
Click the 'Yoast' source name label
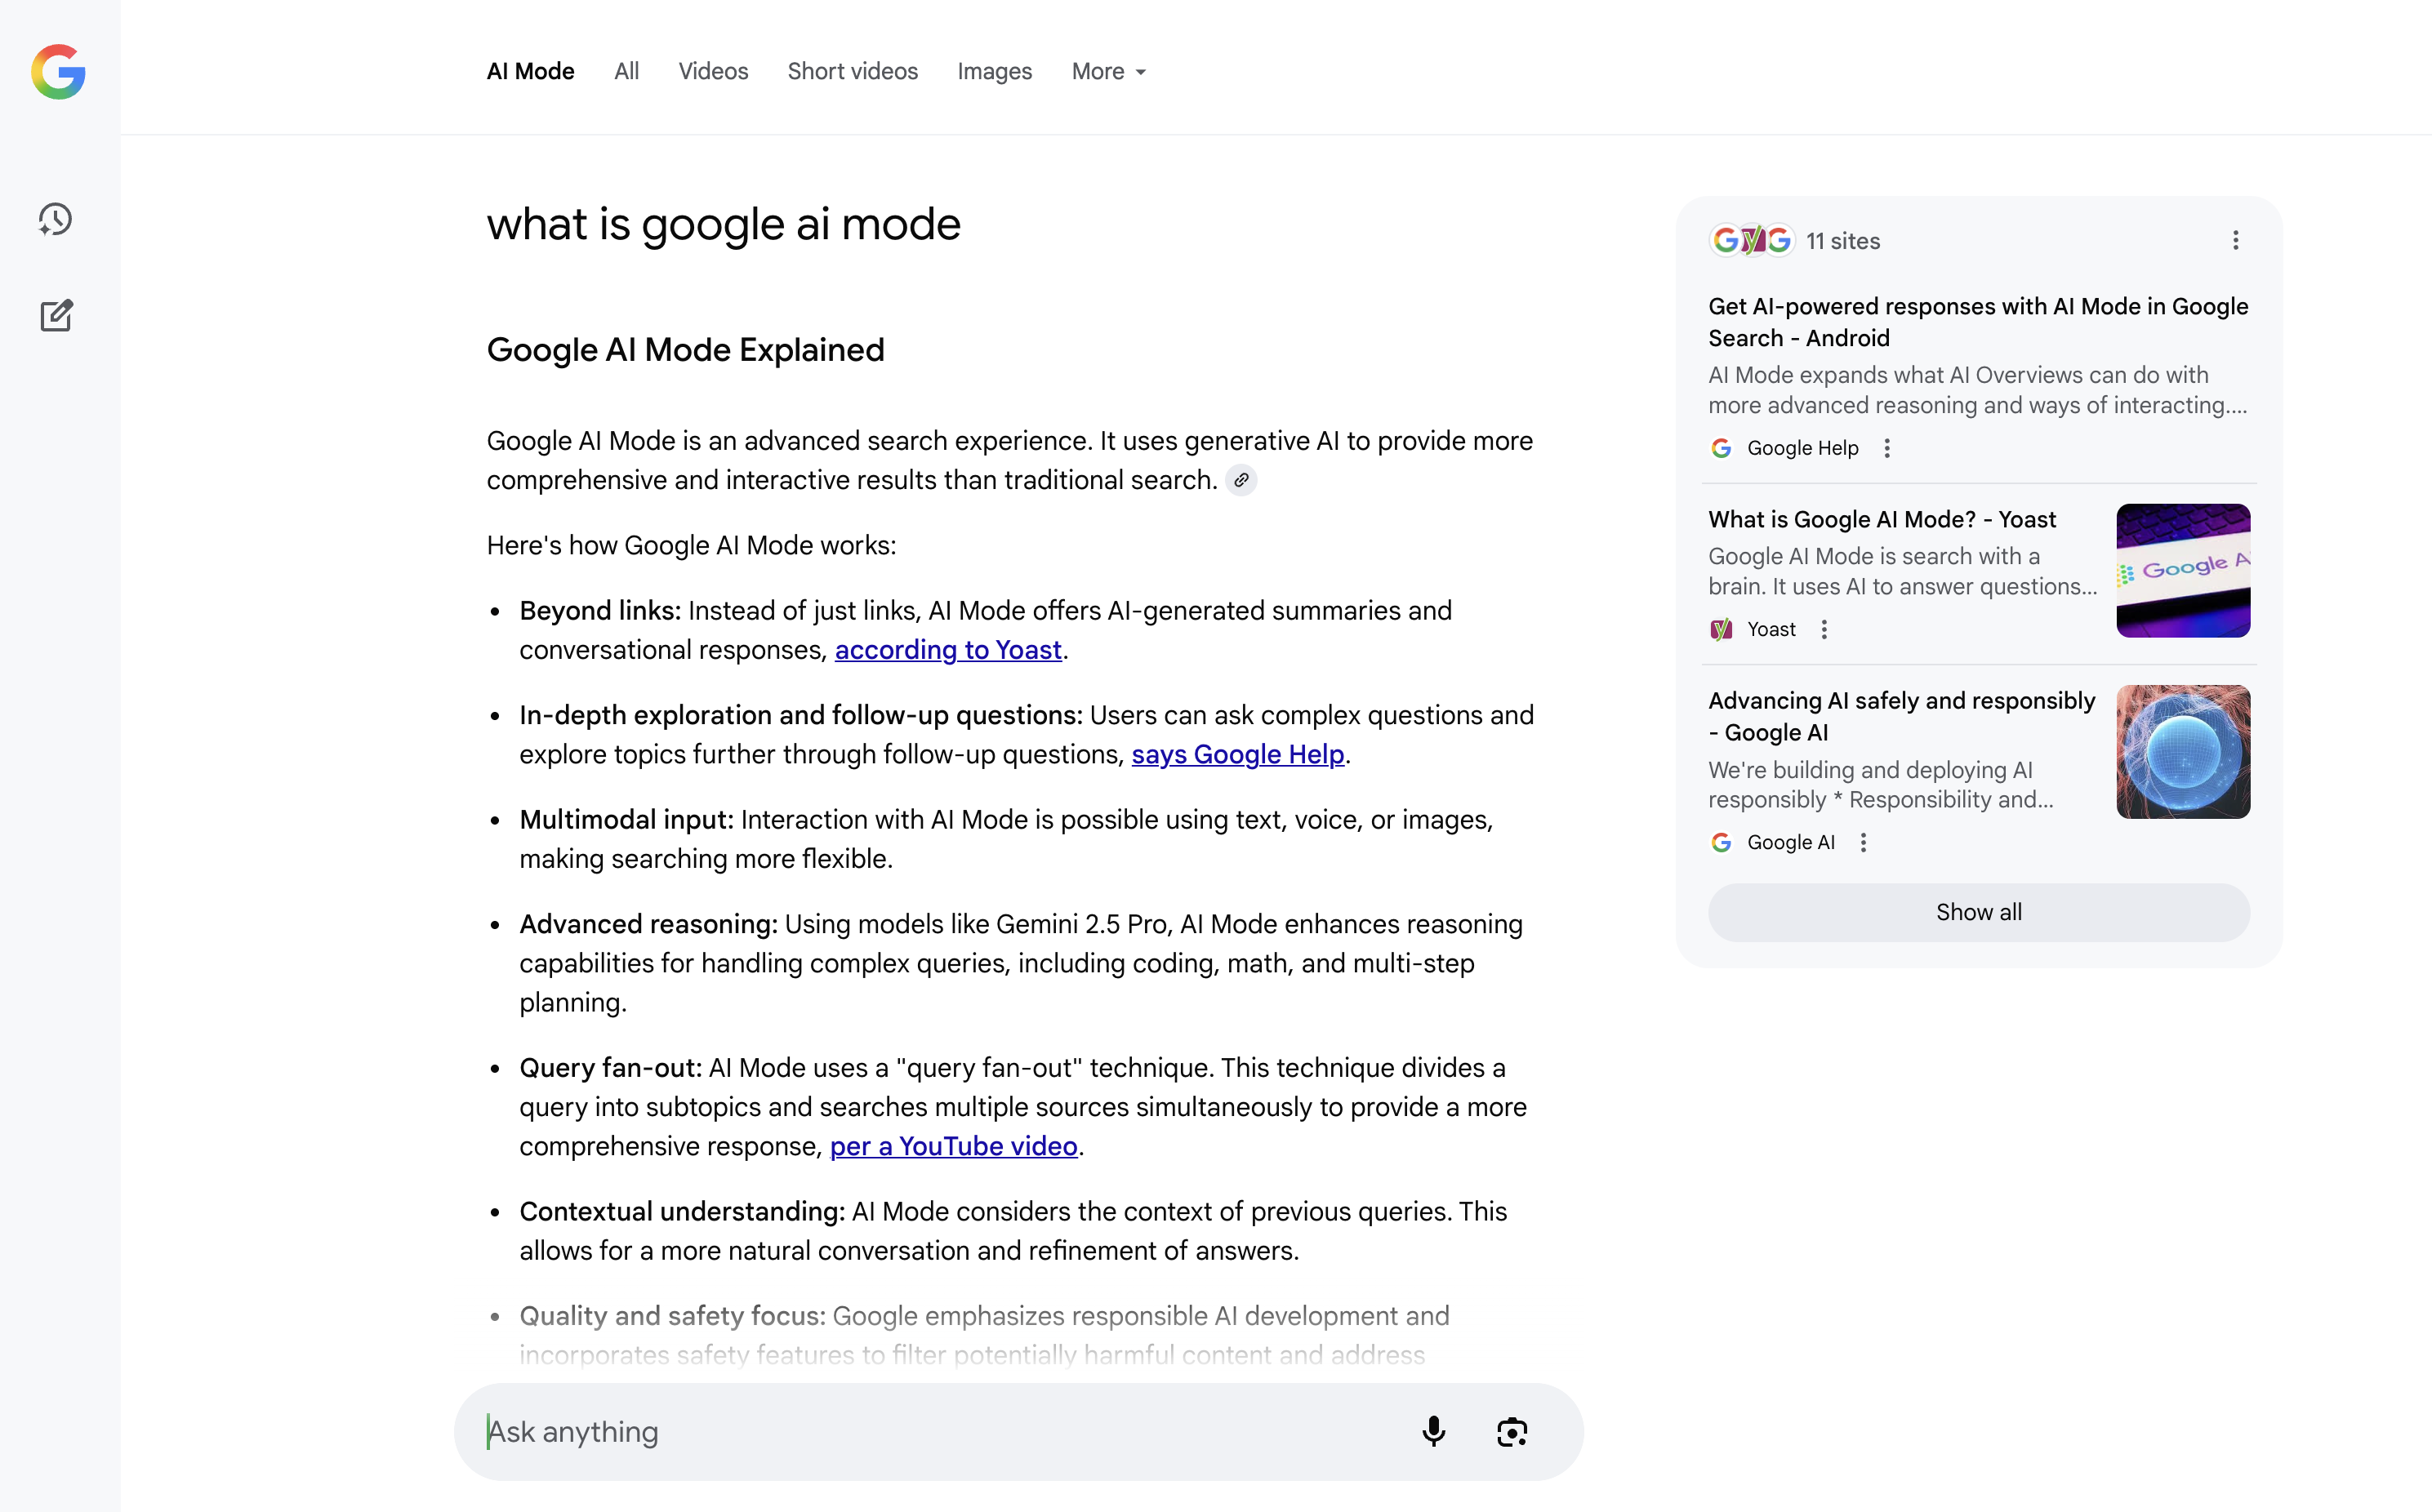(x=1771, y=629)
